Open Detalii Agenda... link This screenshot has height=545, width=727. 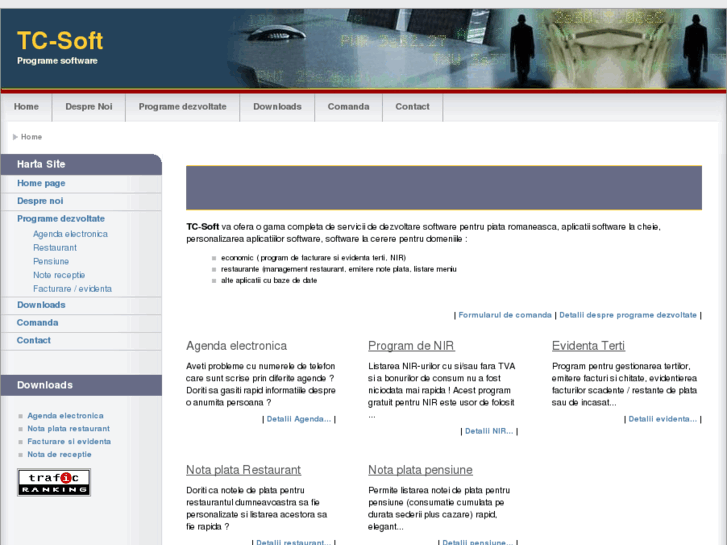pyautogui.click(x=299, y=419)
